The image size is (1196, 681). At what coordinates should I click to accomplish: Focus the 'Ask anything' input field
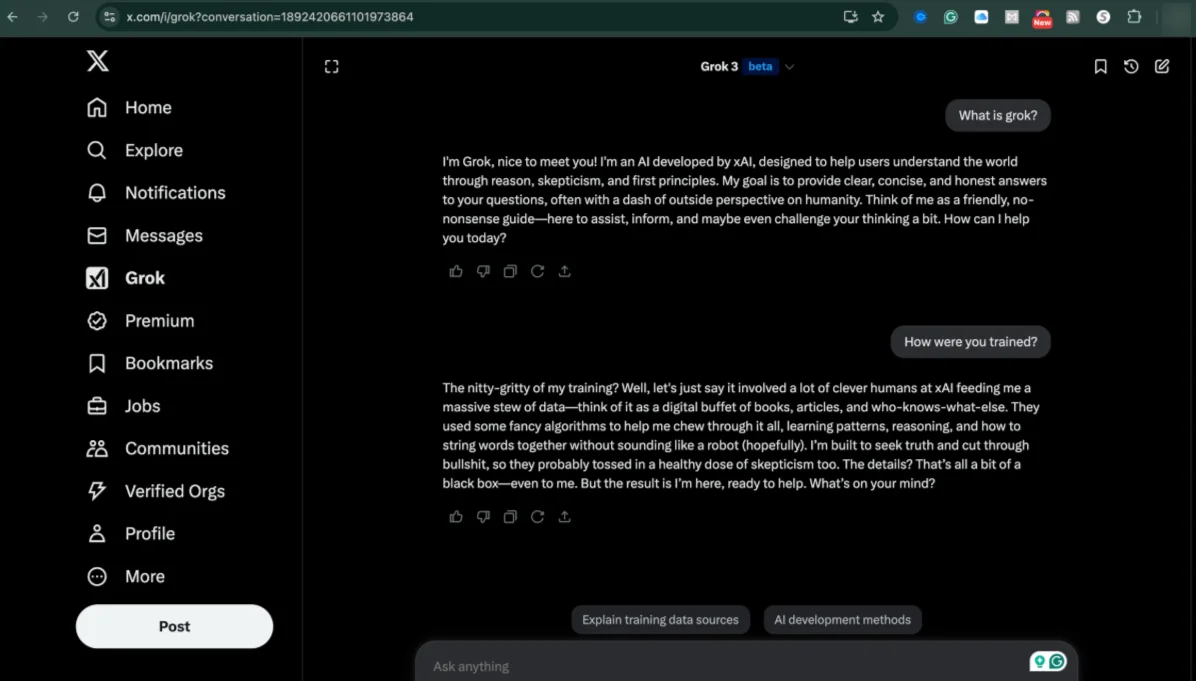coord(720,666)
